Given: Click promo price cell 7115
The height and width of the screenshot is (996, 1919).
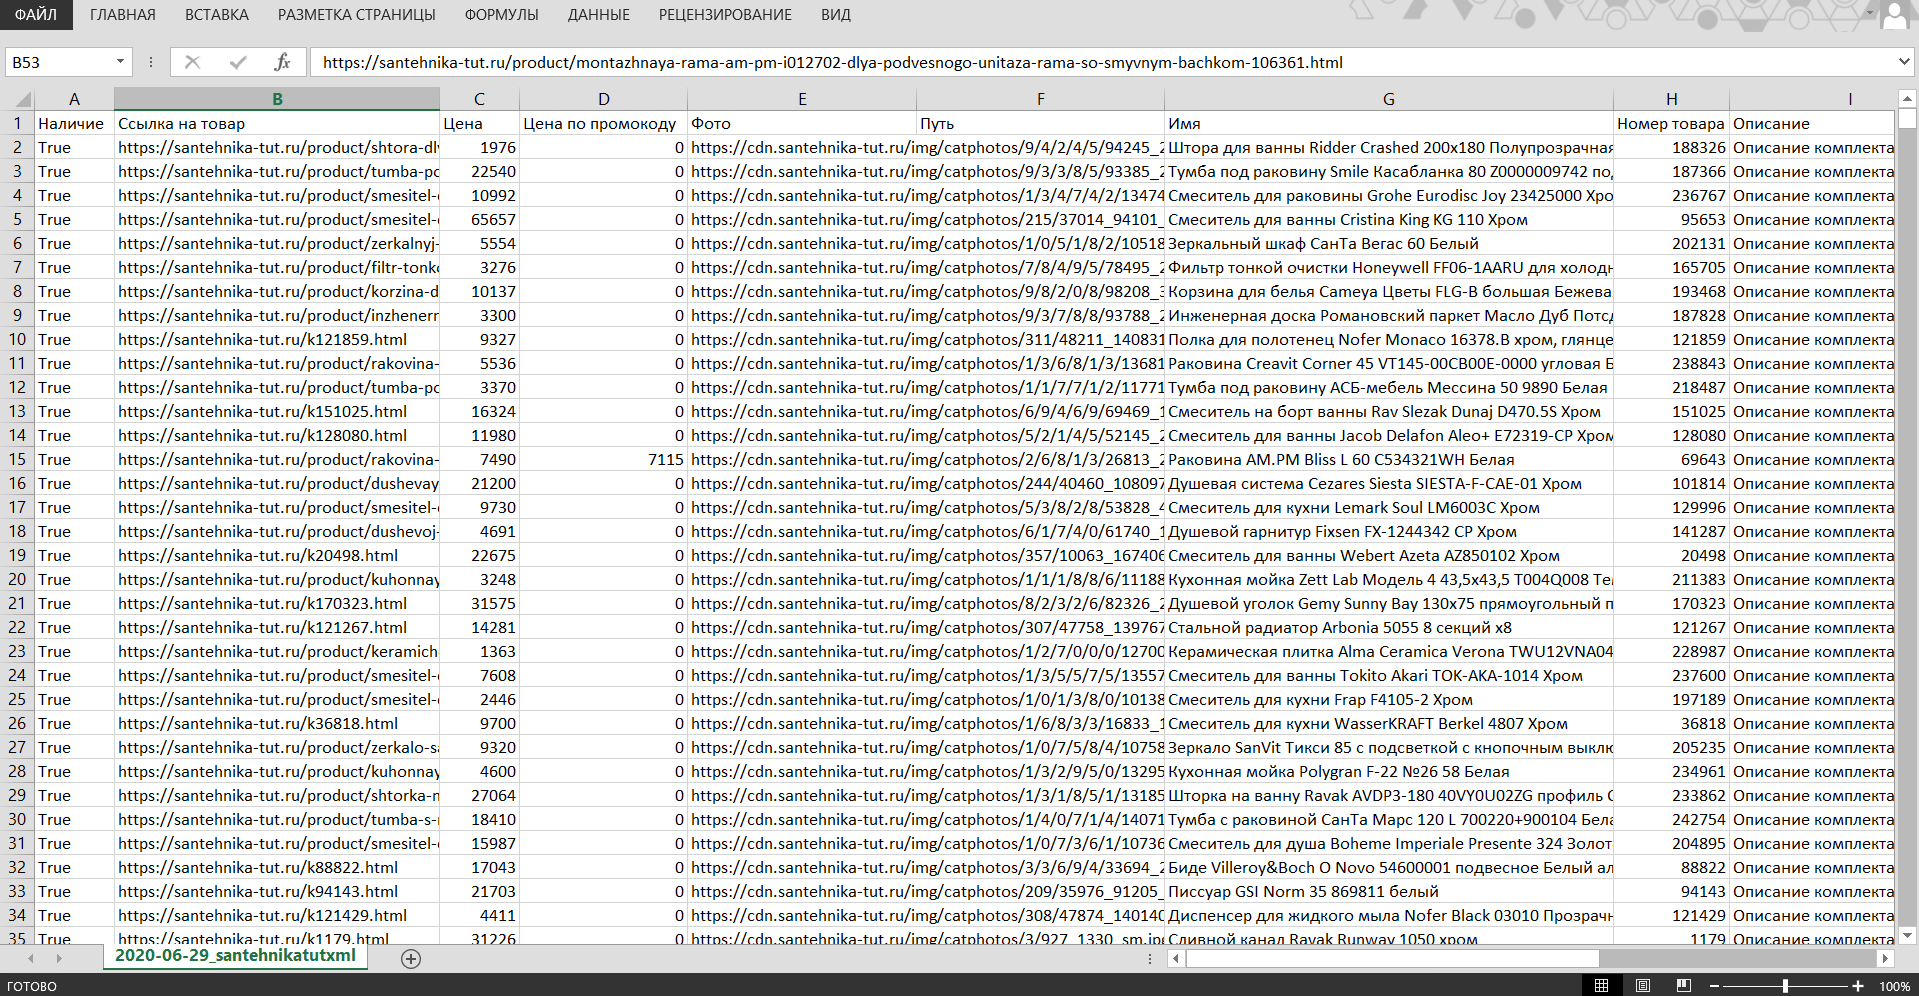Looking at the screenshot, I should pos(603,459).
